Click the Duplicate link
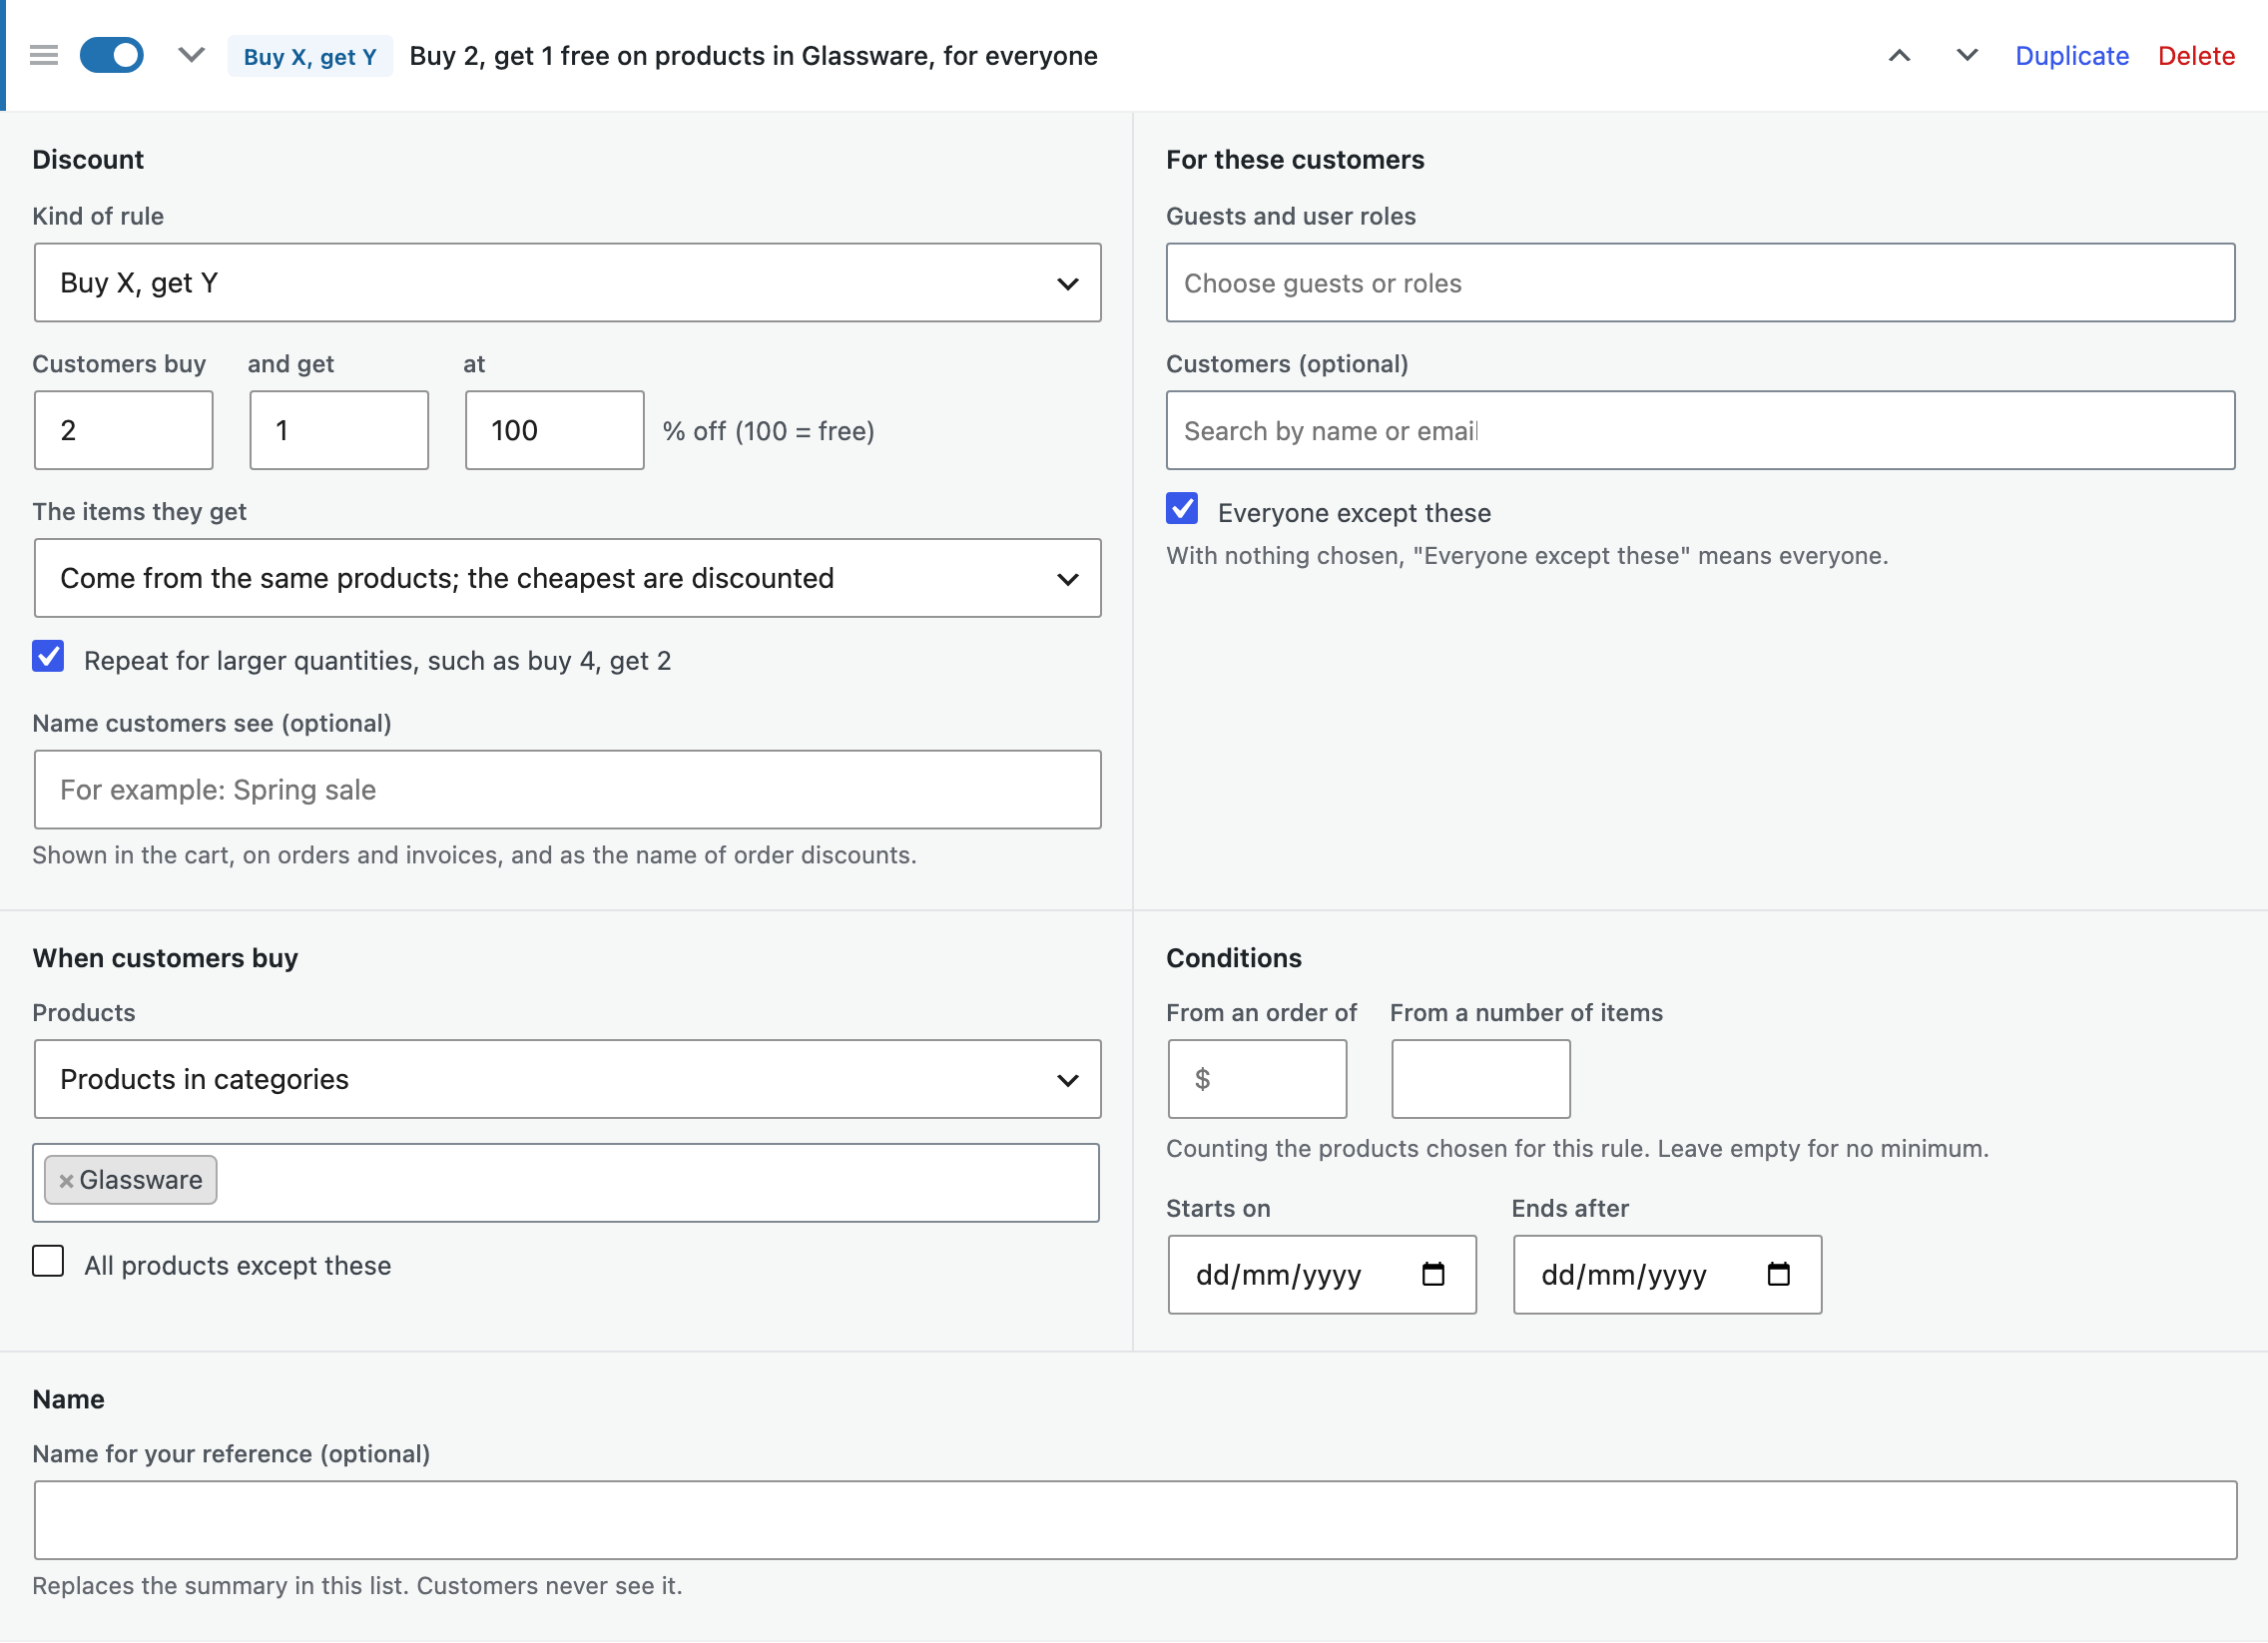Screen dimensions: 2268x1643 pos(2071,56)
